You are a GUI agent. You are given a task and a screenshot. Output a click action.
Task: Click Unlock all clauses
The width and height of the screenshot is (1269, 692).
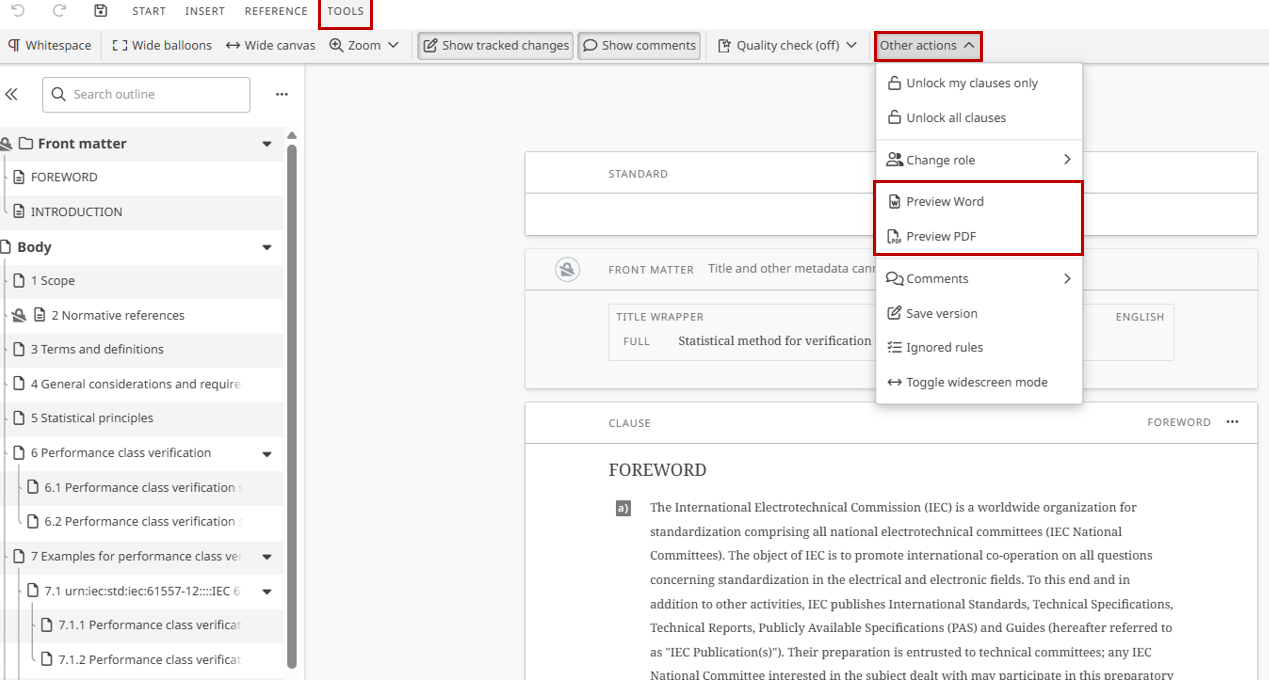pos(955,118)
